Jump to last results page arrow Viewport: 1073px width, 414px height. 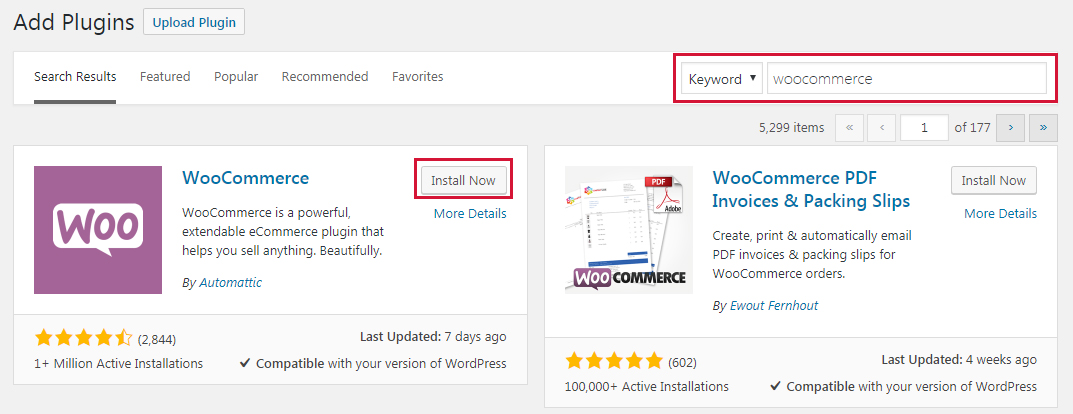tap(1044, 128)
